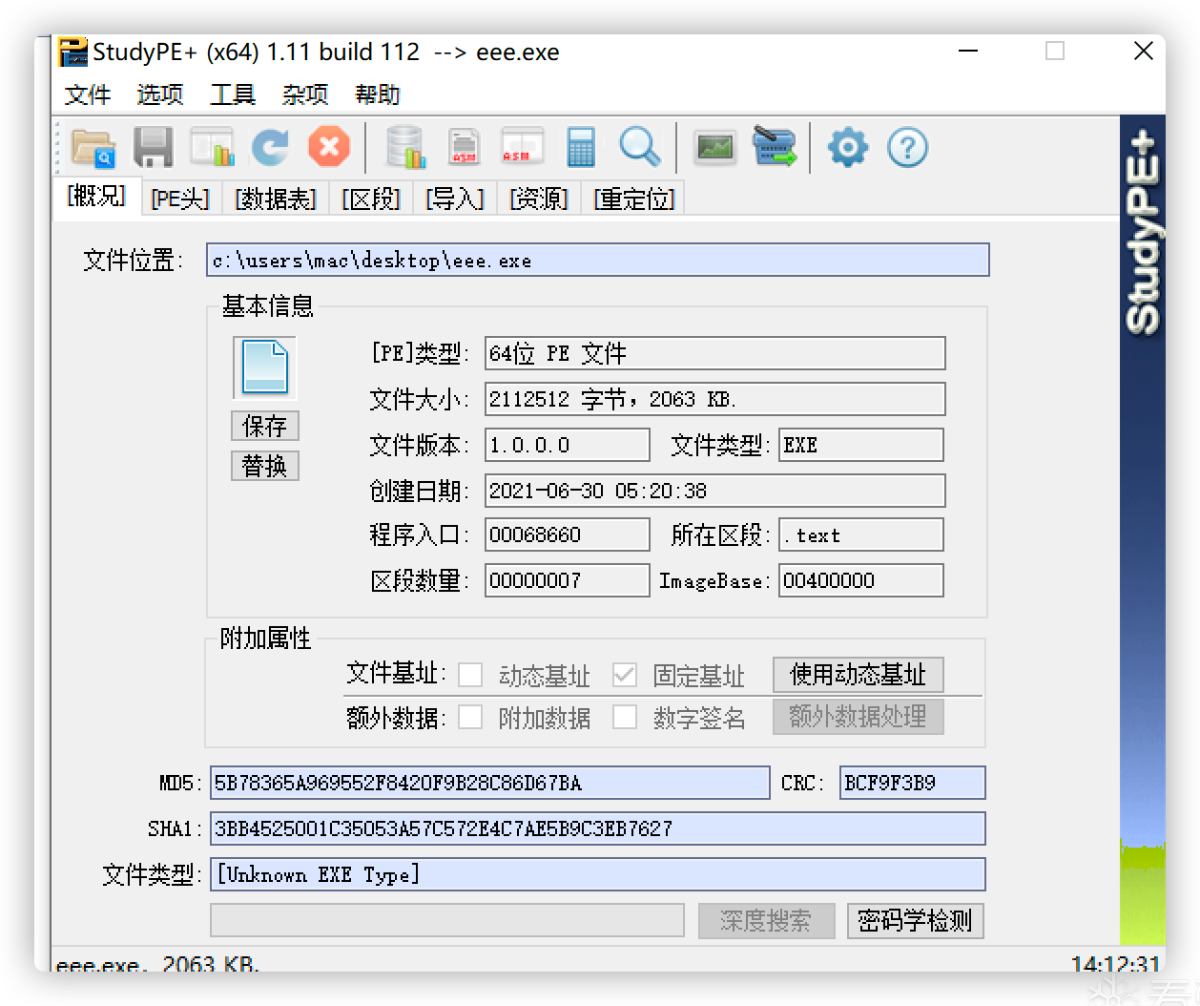Click the window with bar chart icon
Viewport: 1200px width, 1006px height.
pyautogui.click(x=212, y=148)
